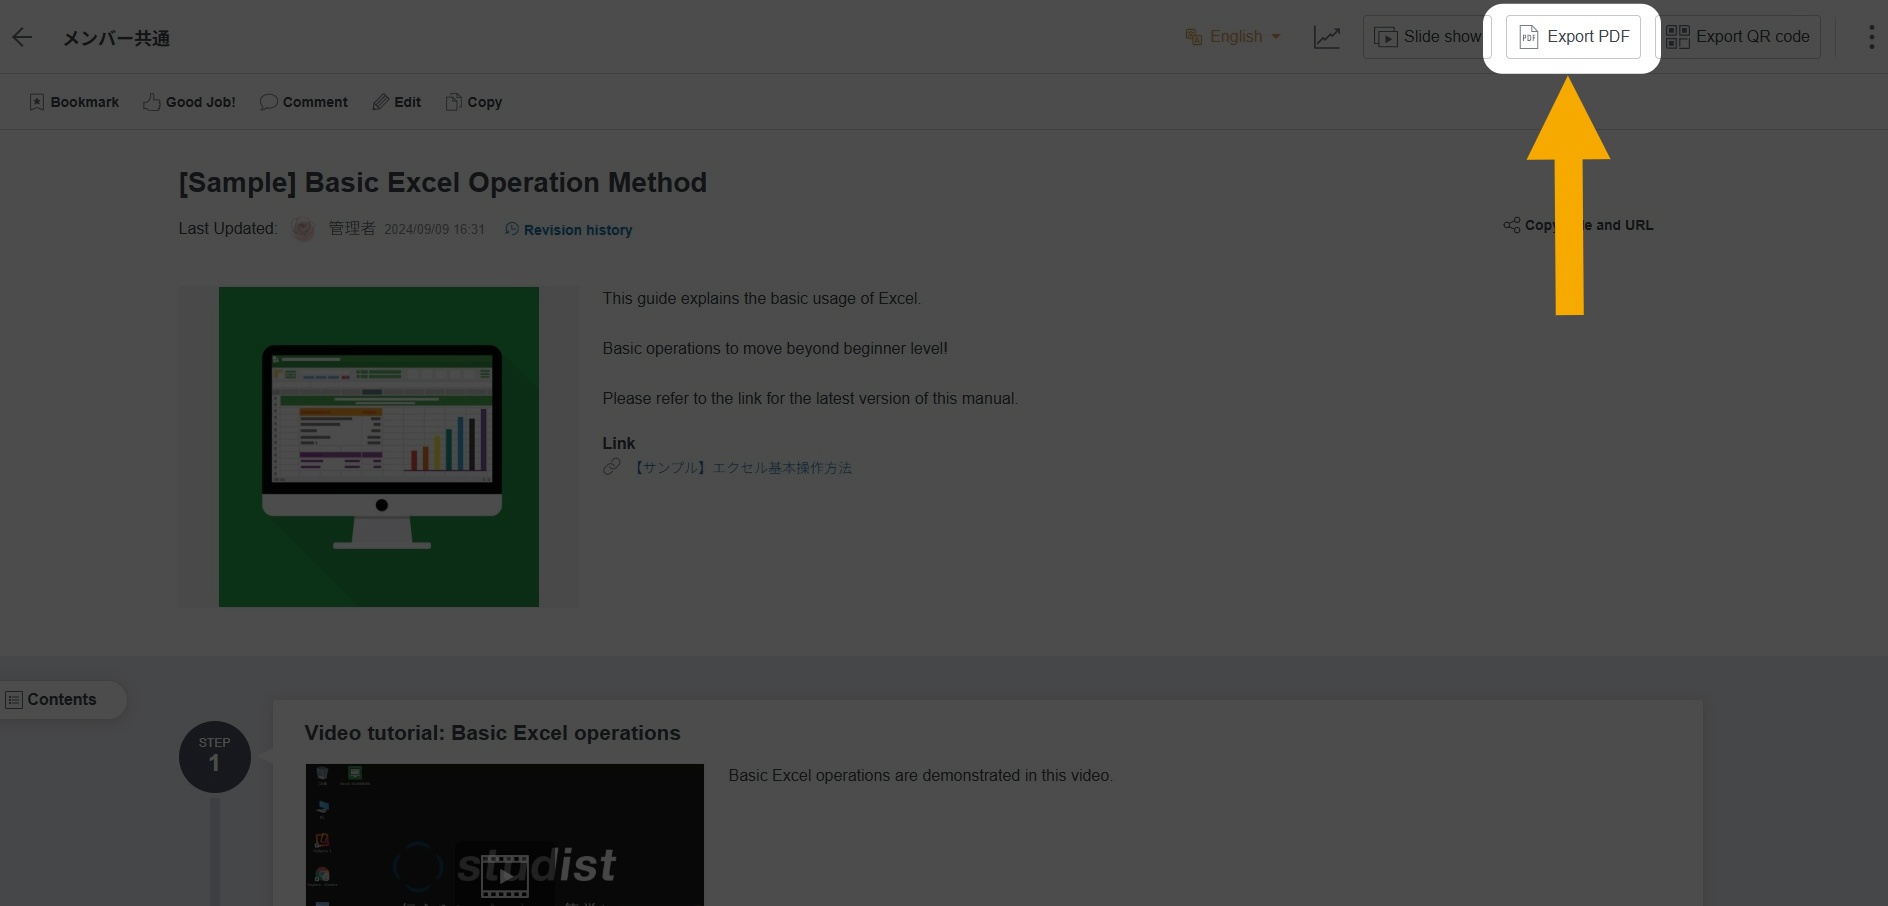The width and height of the screenshot is (1888, 906).
Task: Click the manual title heading text
Action: [443, 183]
